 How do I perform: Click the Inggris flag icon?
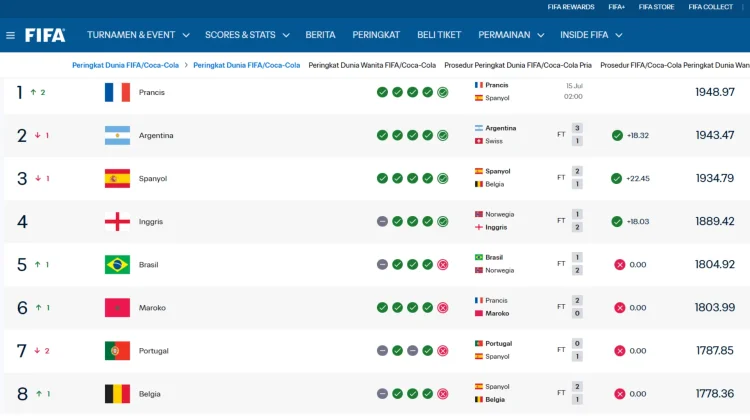[117, 221]
